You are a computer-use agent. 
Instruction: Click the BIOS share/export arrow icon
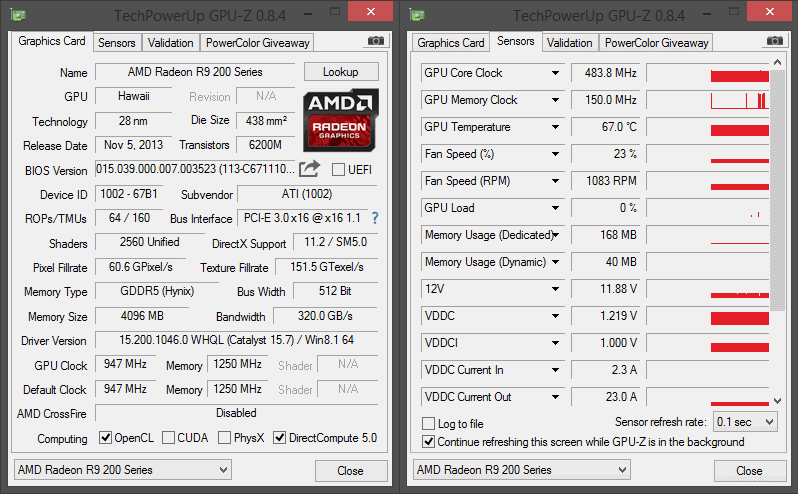pos(309,169)
